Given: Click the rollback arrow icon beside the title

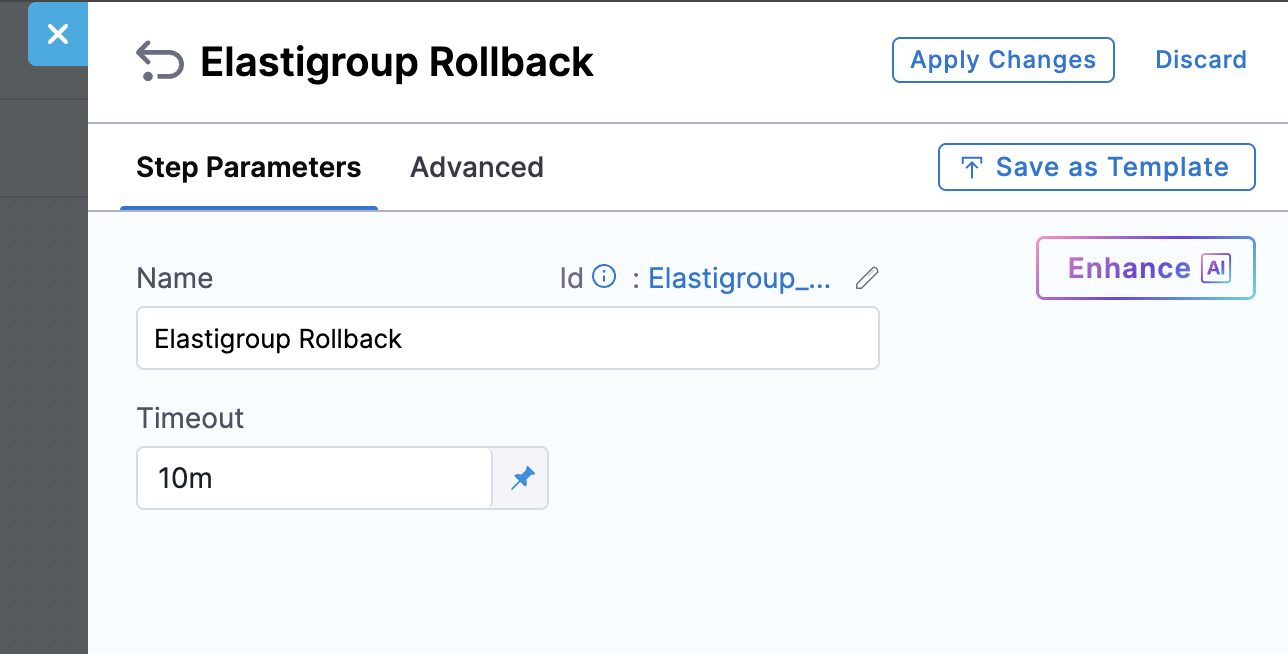Looking at the screenshot, I should pos(160,62).
